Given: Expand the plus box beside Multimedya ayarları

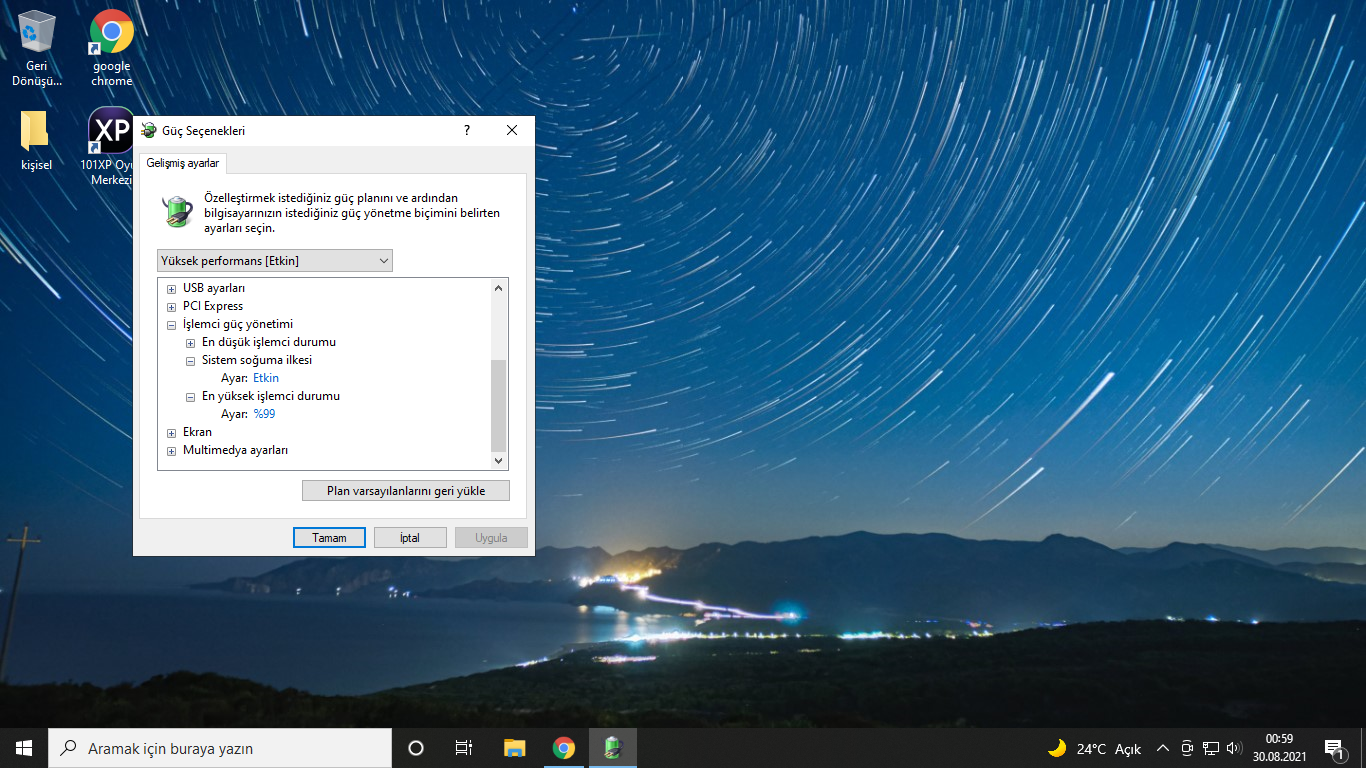Looking at the screenshot, I should [x=172, y=451].
